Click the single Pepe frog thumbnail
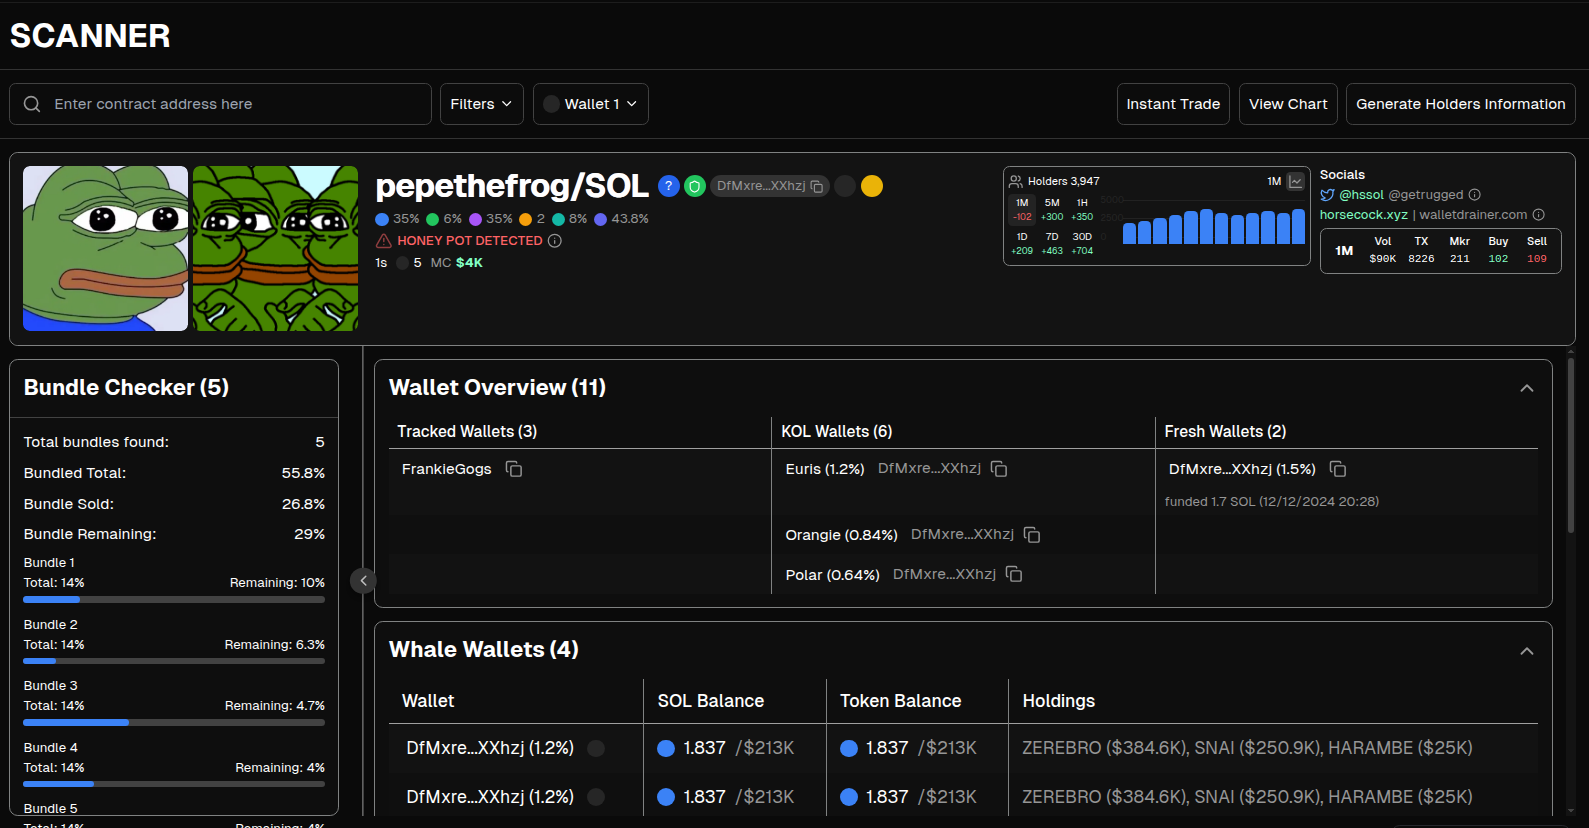Viewport: 1589px width, 828px height. pyautogui.click(x=105, y=248)
